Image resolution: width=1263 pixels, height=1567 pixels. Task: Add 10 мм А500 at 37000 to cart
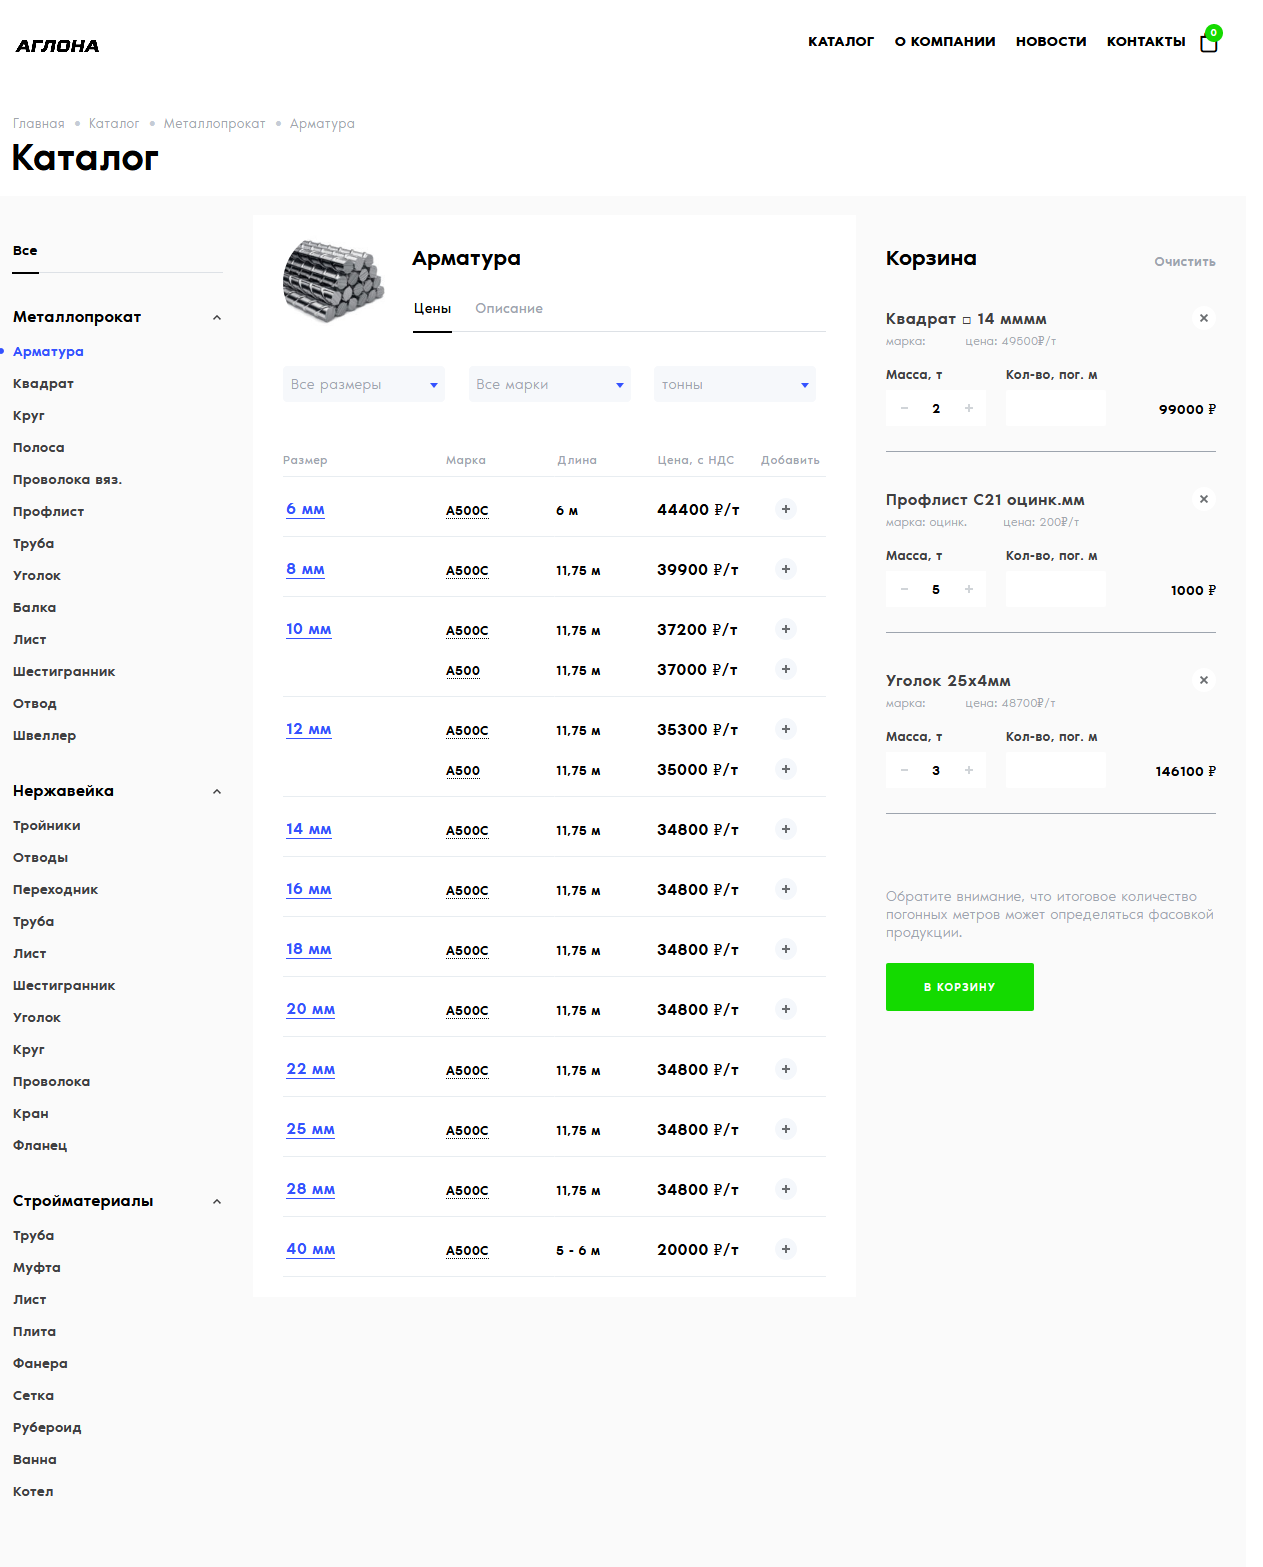[x=786, y=669]
